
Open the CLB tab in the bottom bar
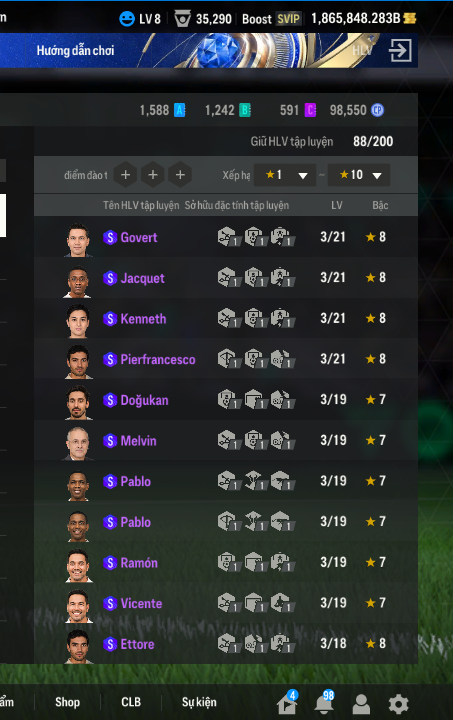tap(131, 702)
